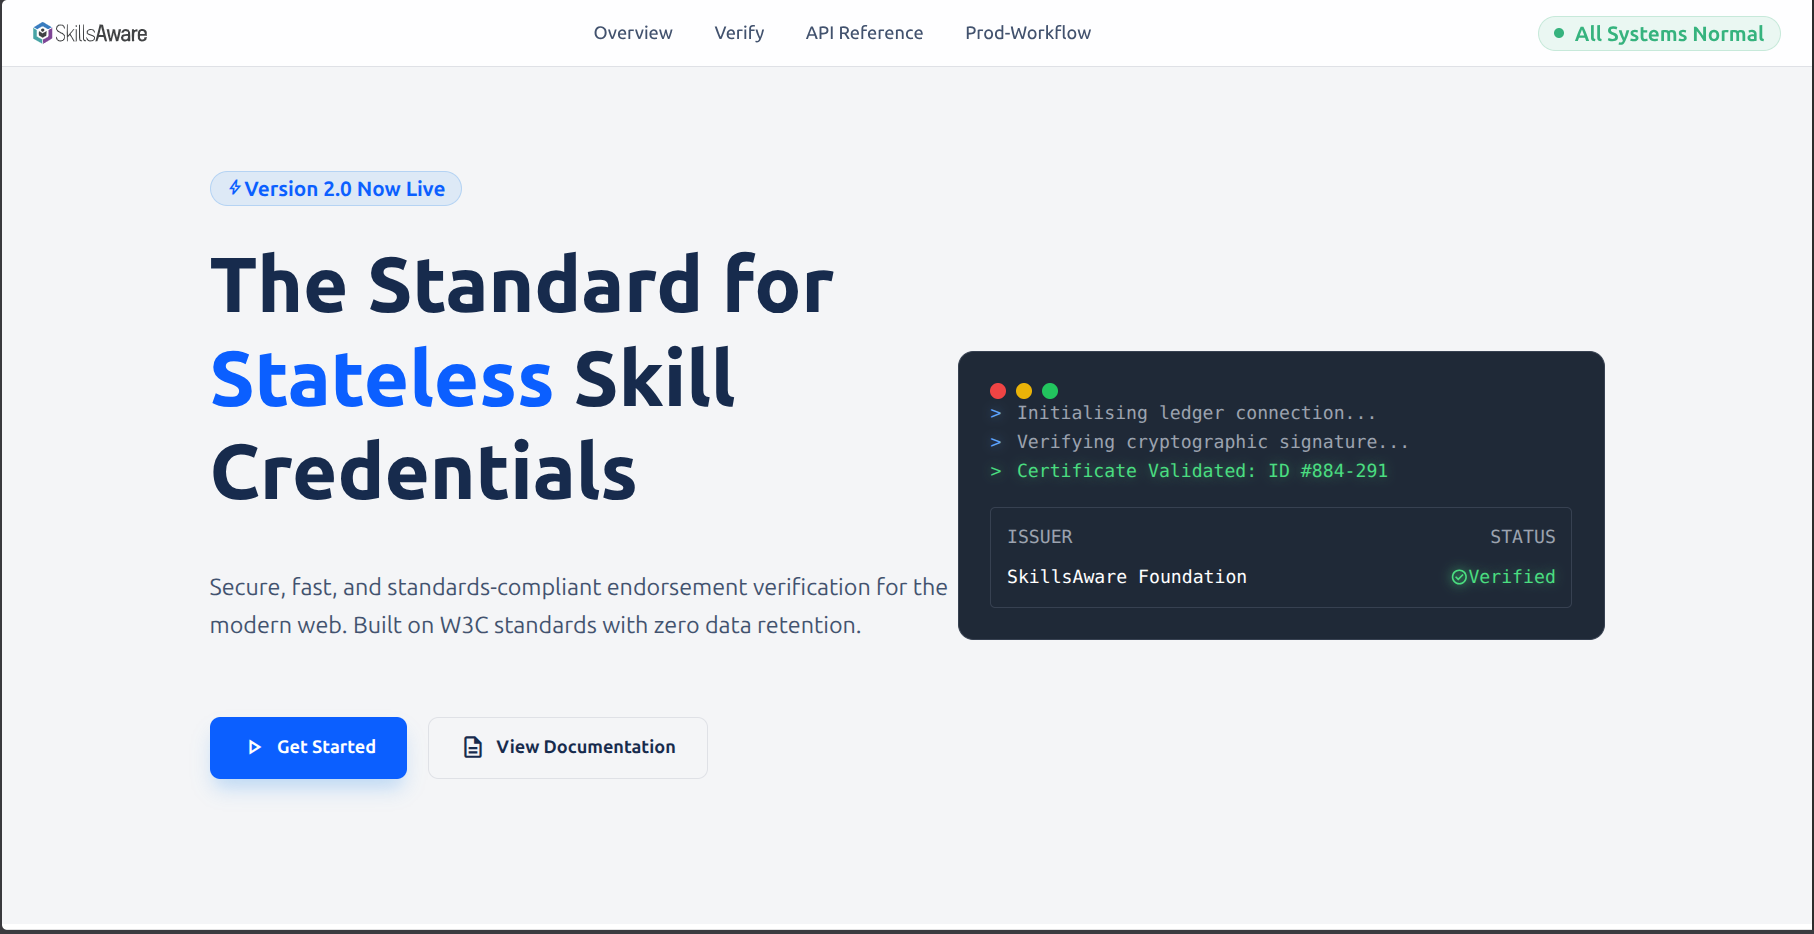
Task: Click the red traffic-light dot on the terminal
Action: coord(997,391)
